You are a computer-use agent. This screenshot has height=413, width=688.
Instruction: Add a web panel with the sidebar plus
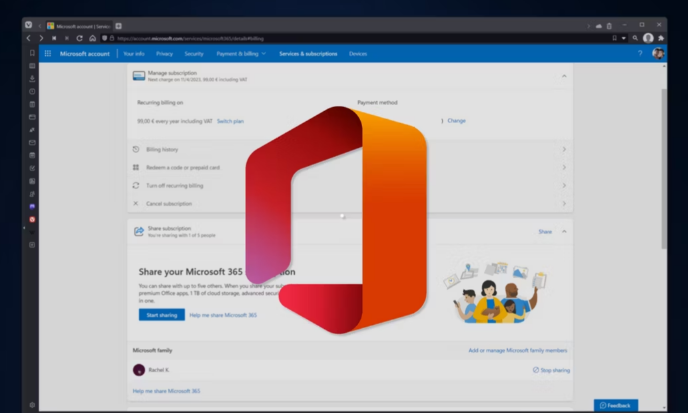coord(32,245)
